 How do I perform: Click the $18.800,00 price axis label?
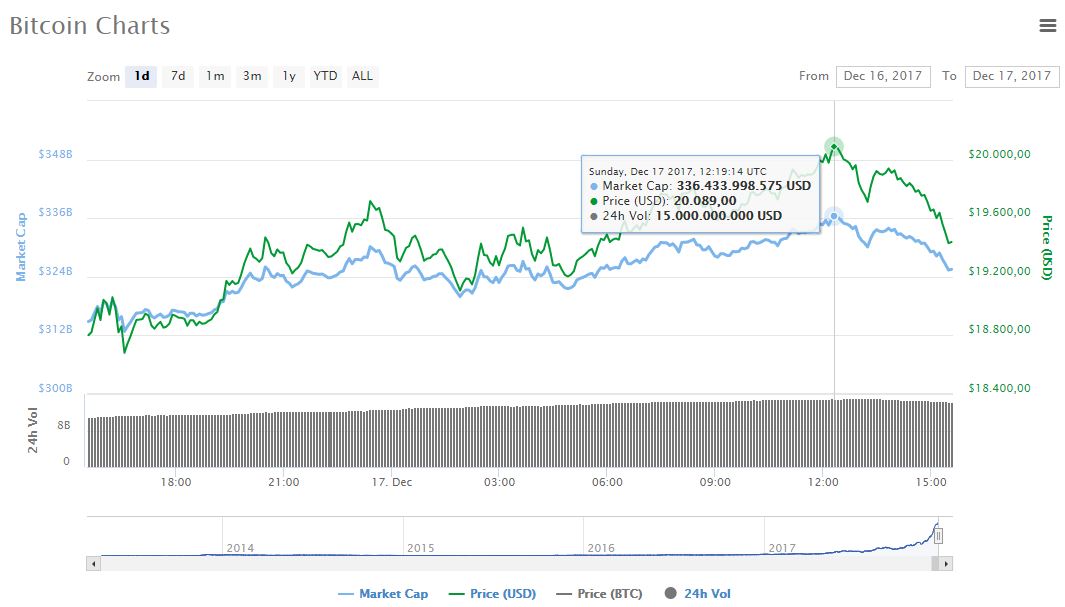tap(999, 329)
